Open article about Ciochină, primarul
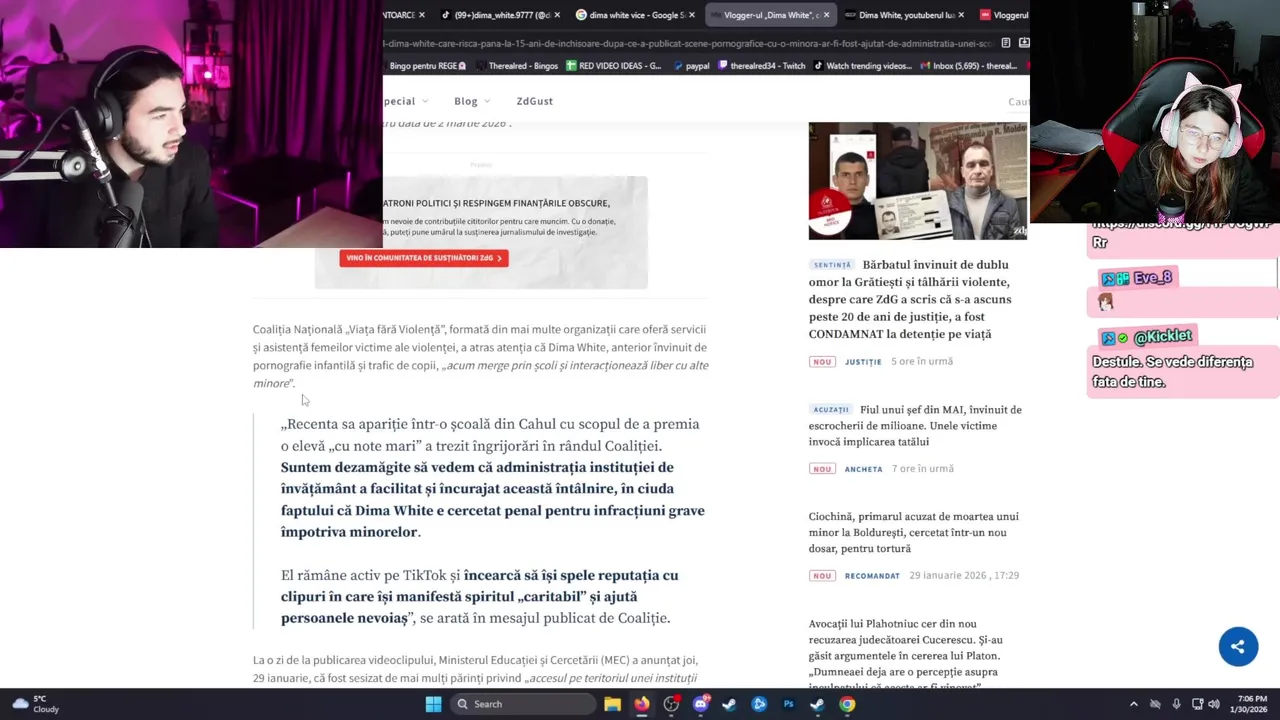 point(914,532)
